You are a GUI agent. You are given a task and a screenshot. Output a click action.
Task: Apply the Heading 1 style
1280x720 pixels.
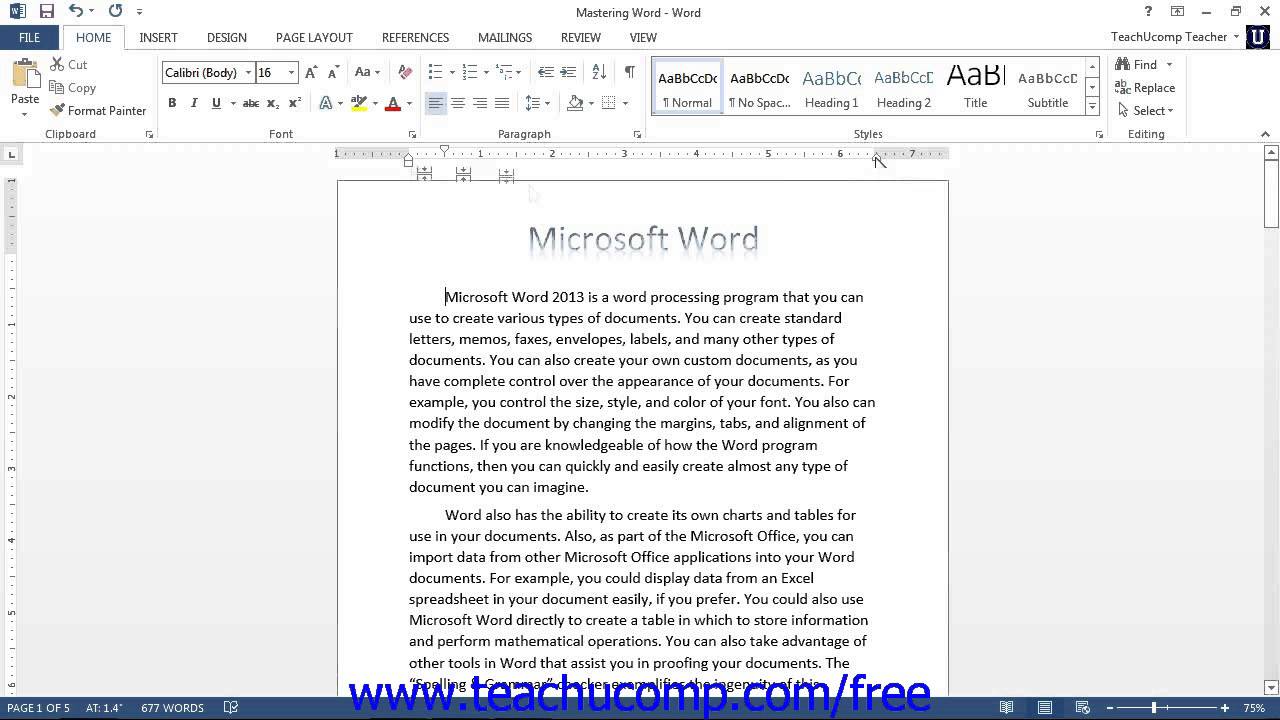[x=831, y=87]
